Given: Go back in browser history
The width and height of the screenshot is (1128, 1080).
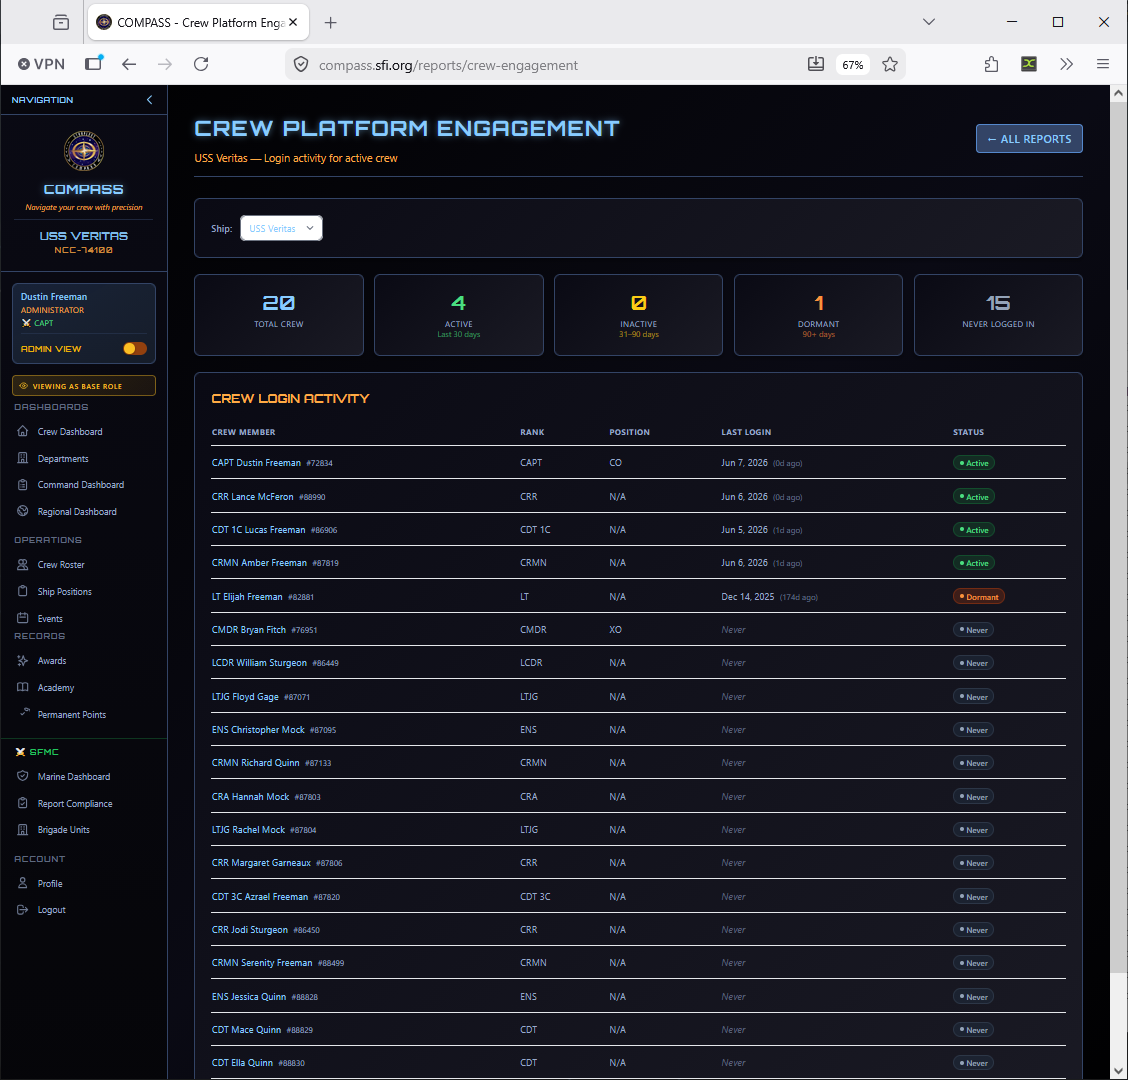Looking at the screenshot, I should coord(129,65).
